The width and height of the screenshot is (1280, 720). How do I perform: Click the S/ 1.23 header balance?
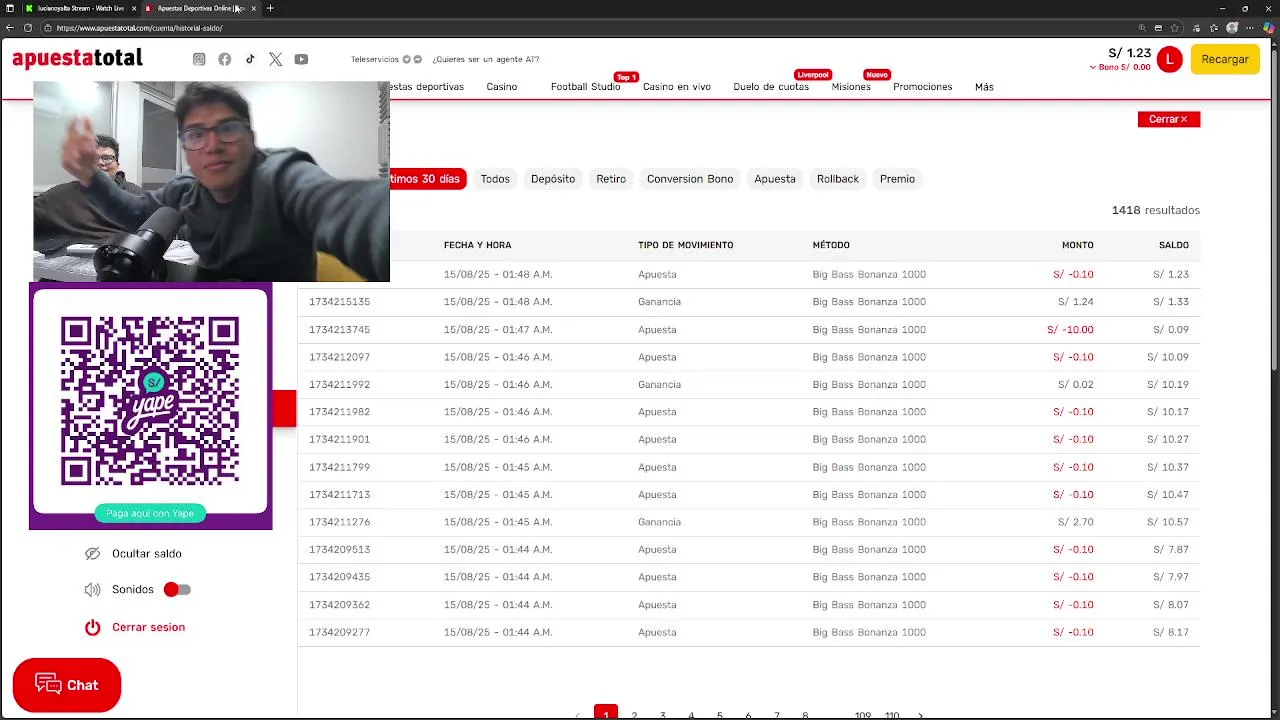click(1130, 53)
